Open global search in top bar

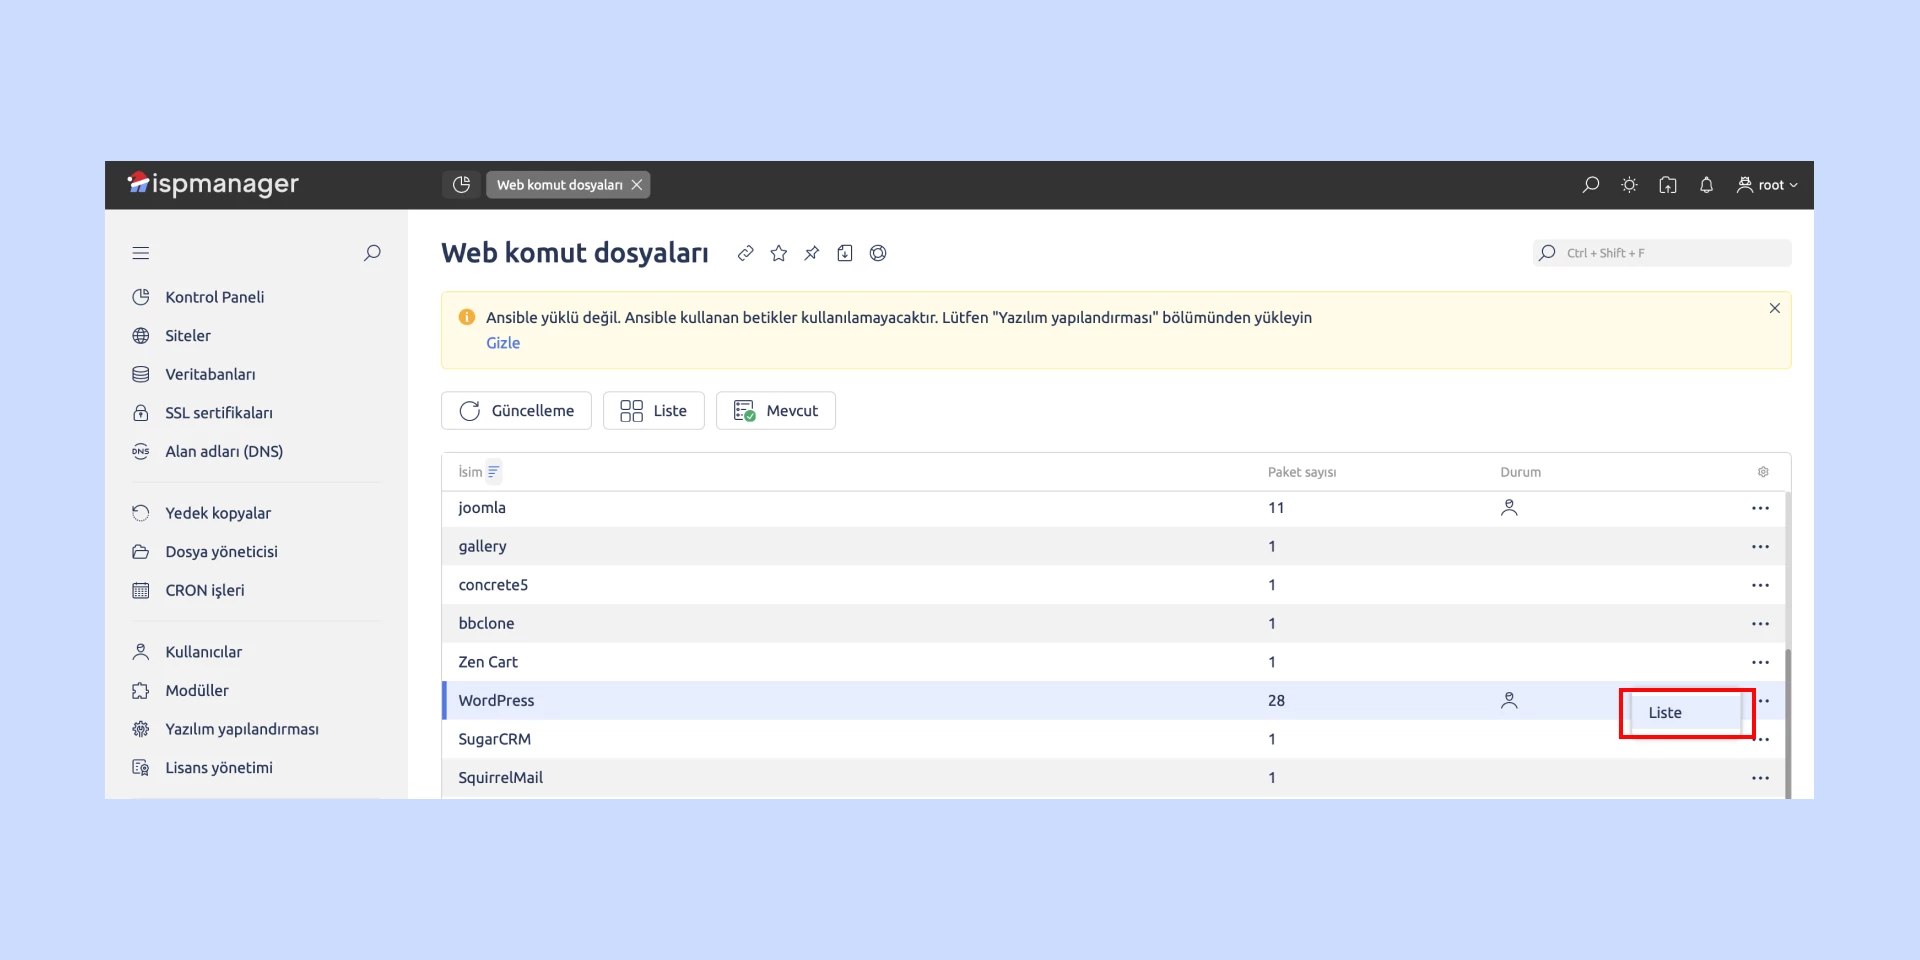coord(1590,185)
